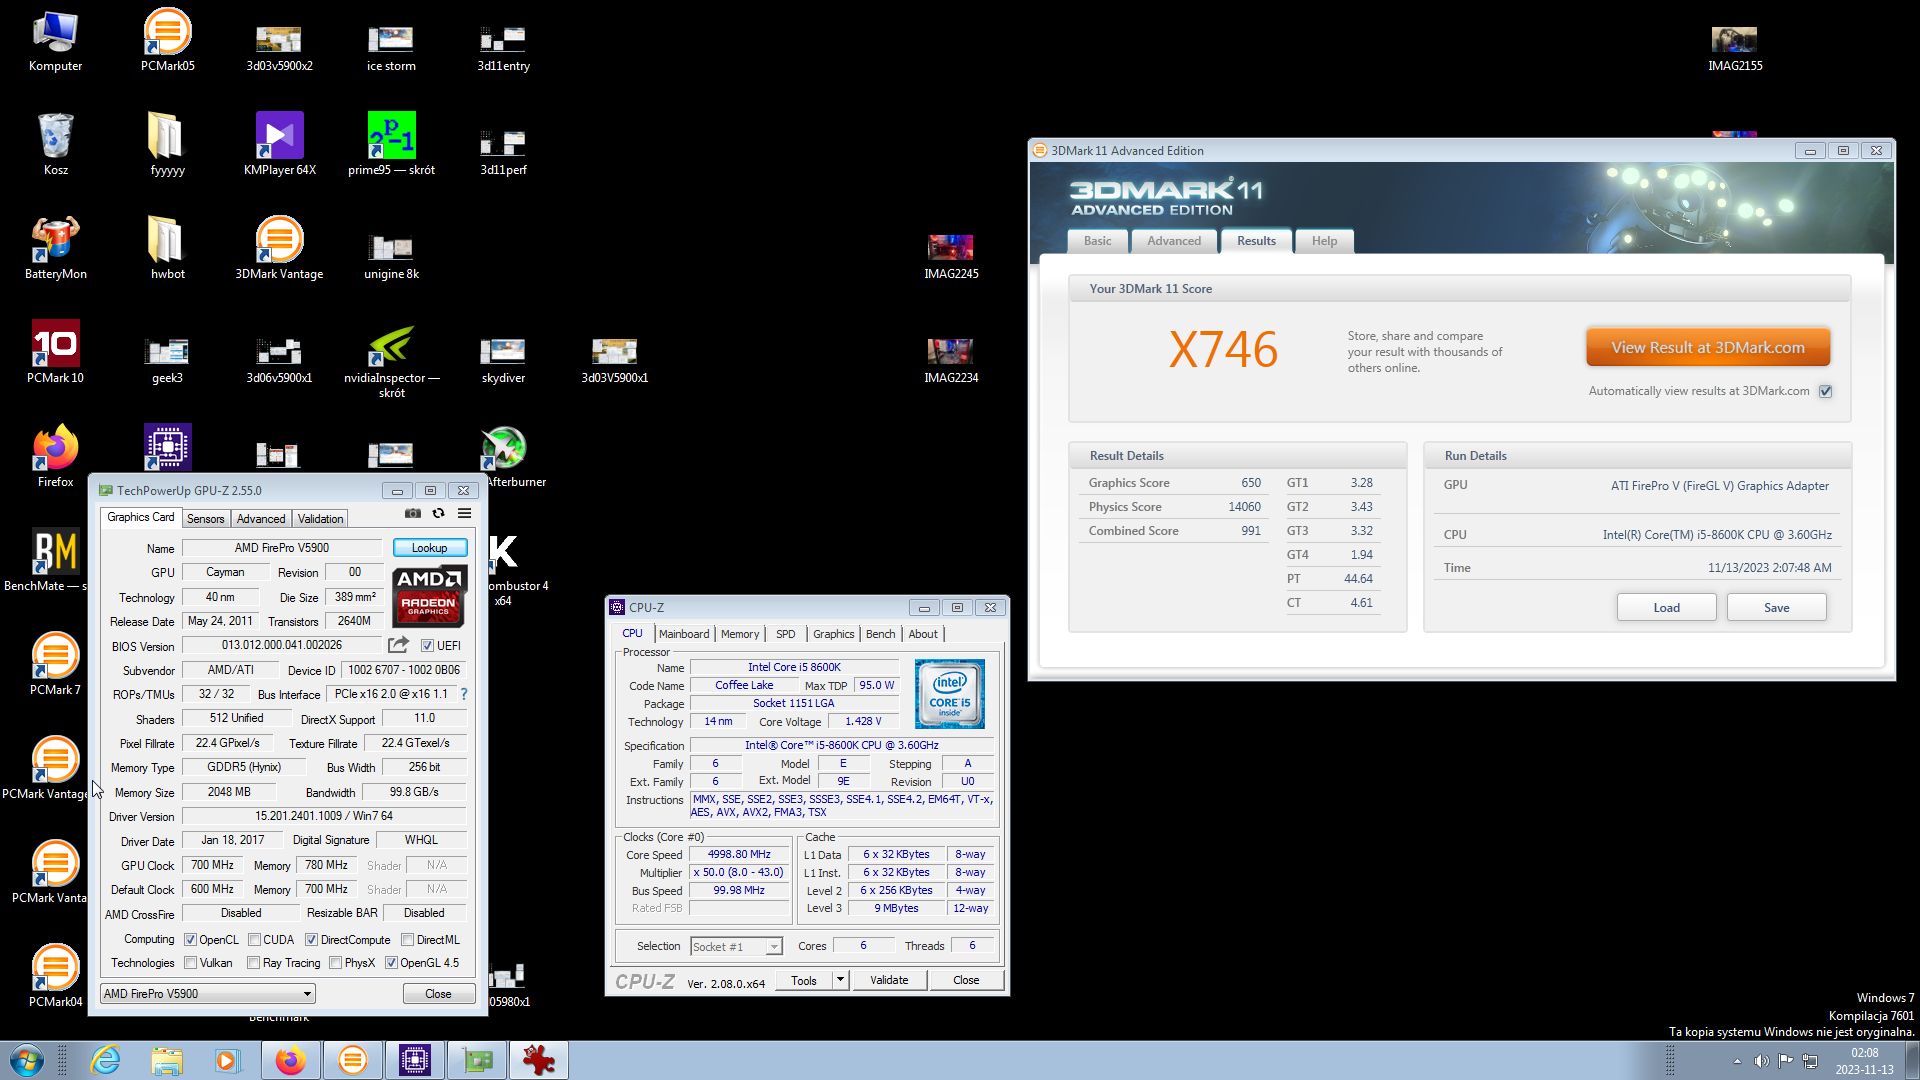This screenshot has width=1920, height=1080.
Task: Select the Firefox desktop shortcut
Action: coord(55,456)
